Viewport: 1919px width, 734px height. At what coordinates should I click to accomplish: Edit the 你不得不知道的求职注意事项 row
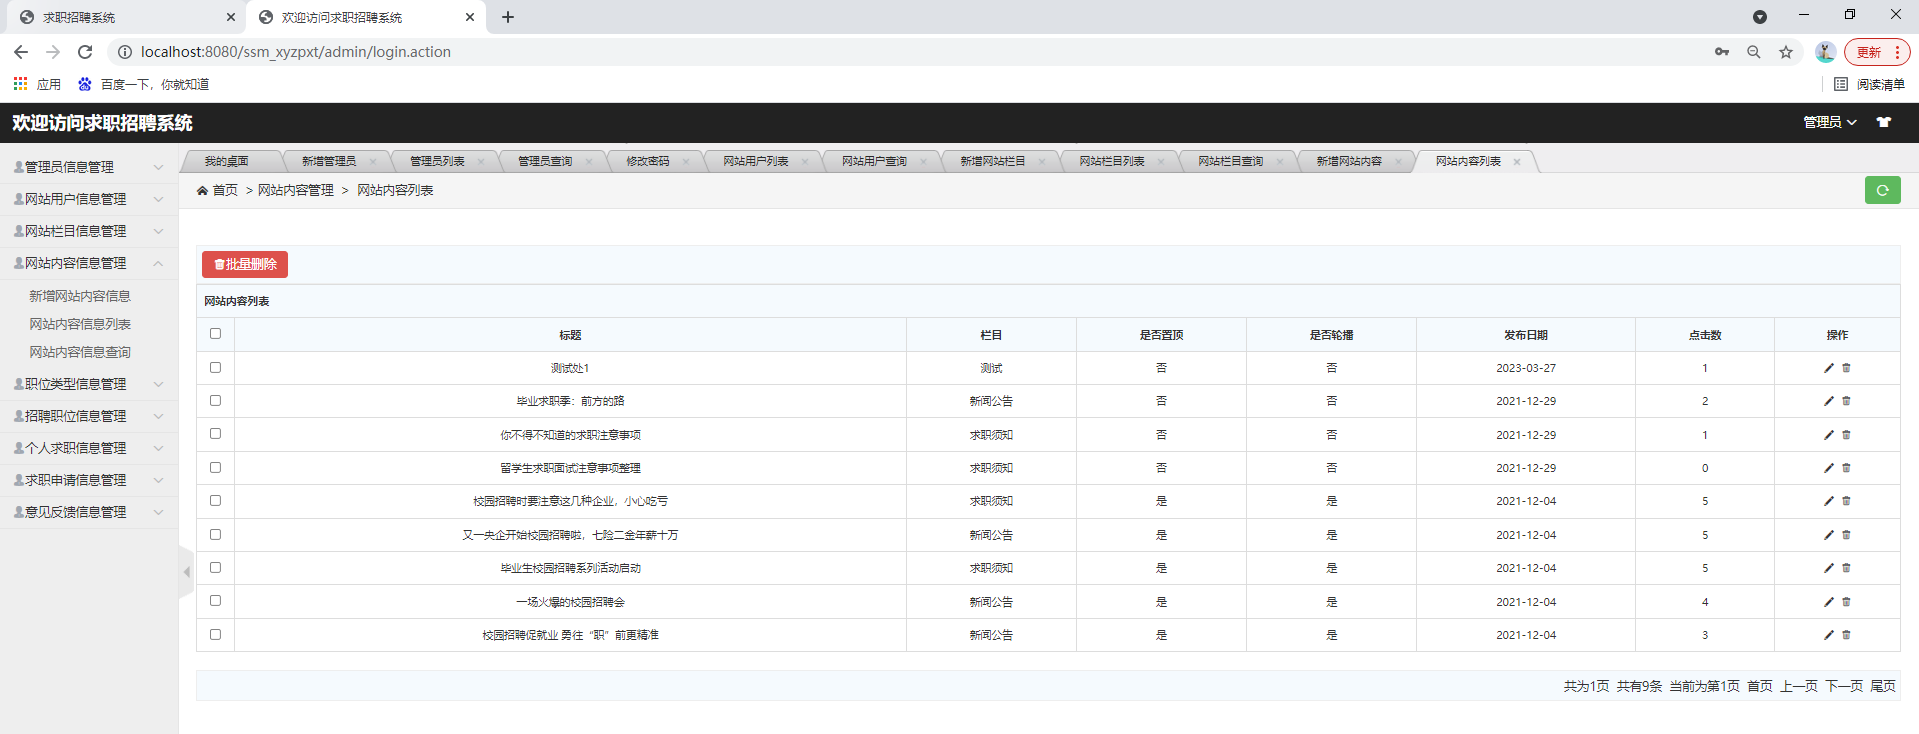pos(1828,435)
